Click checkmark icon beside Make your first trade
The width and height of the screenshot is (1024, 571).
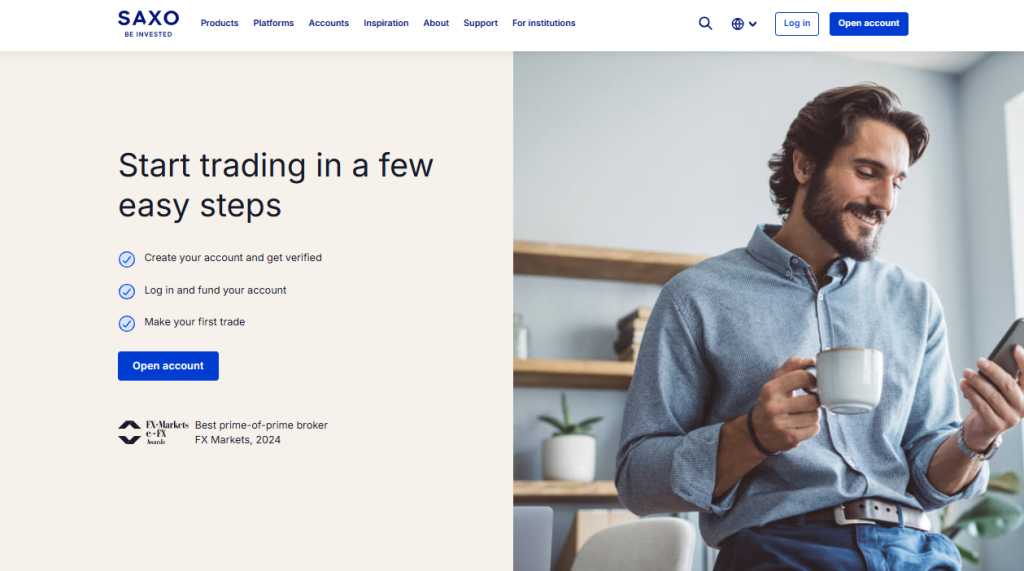[x=127, y=323]
